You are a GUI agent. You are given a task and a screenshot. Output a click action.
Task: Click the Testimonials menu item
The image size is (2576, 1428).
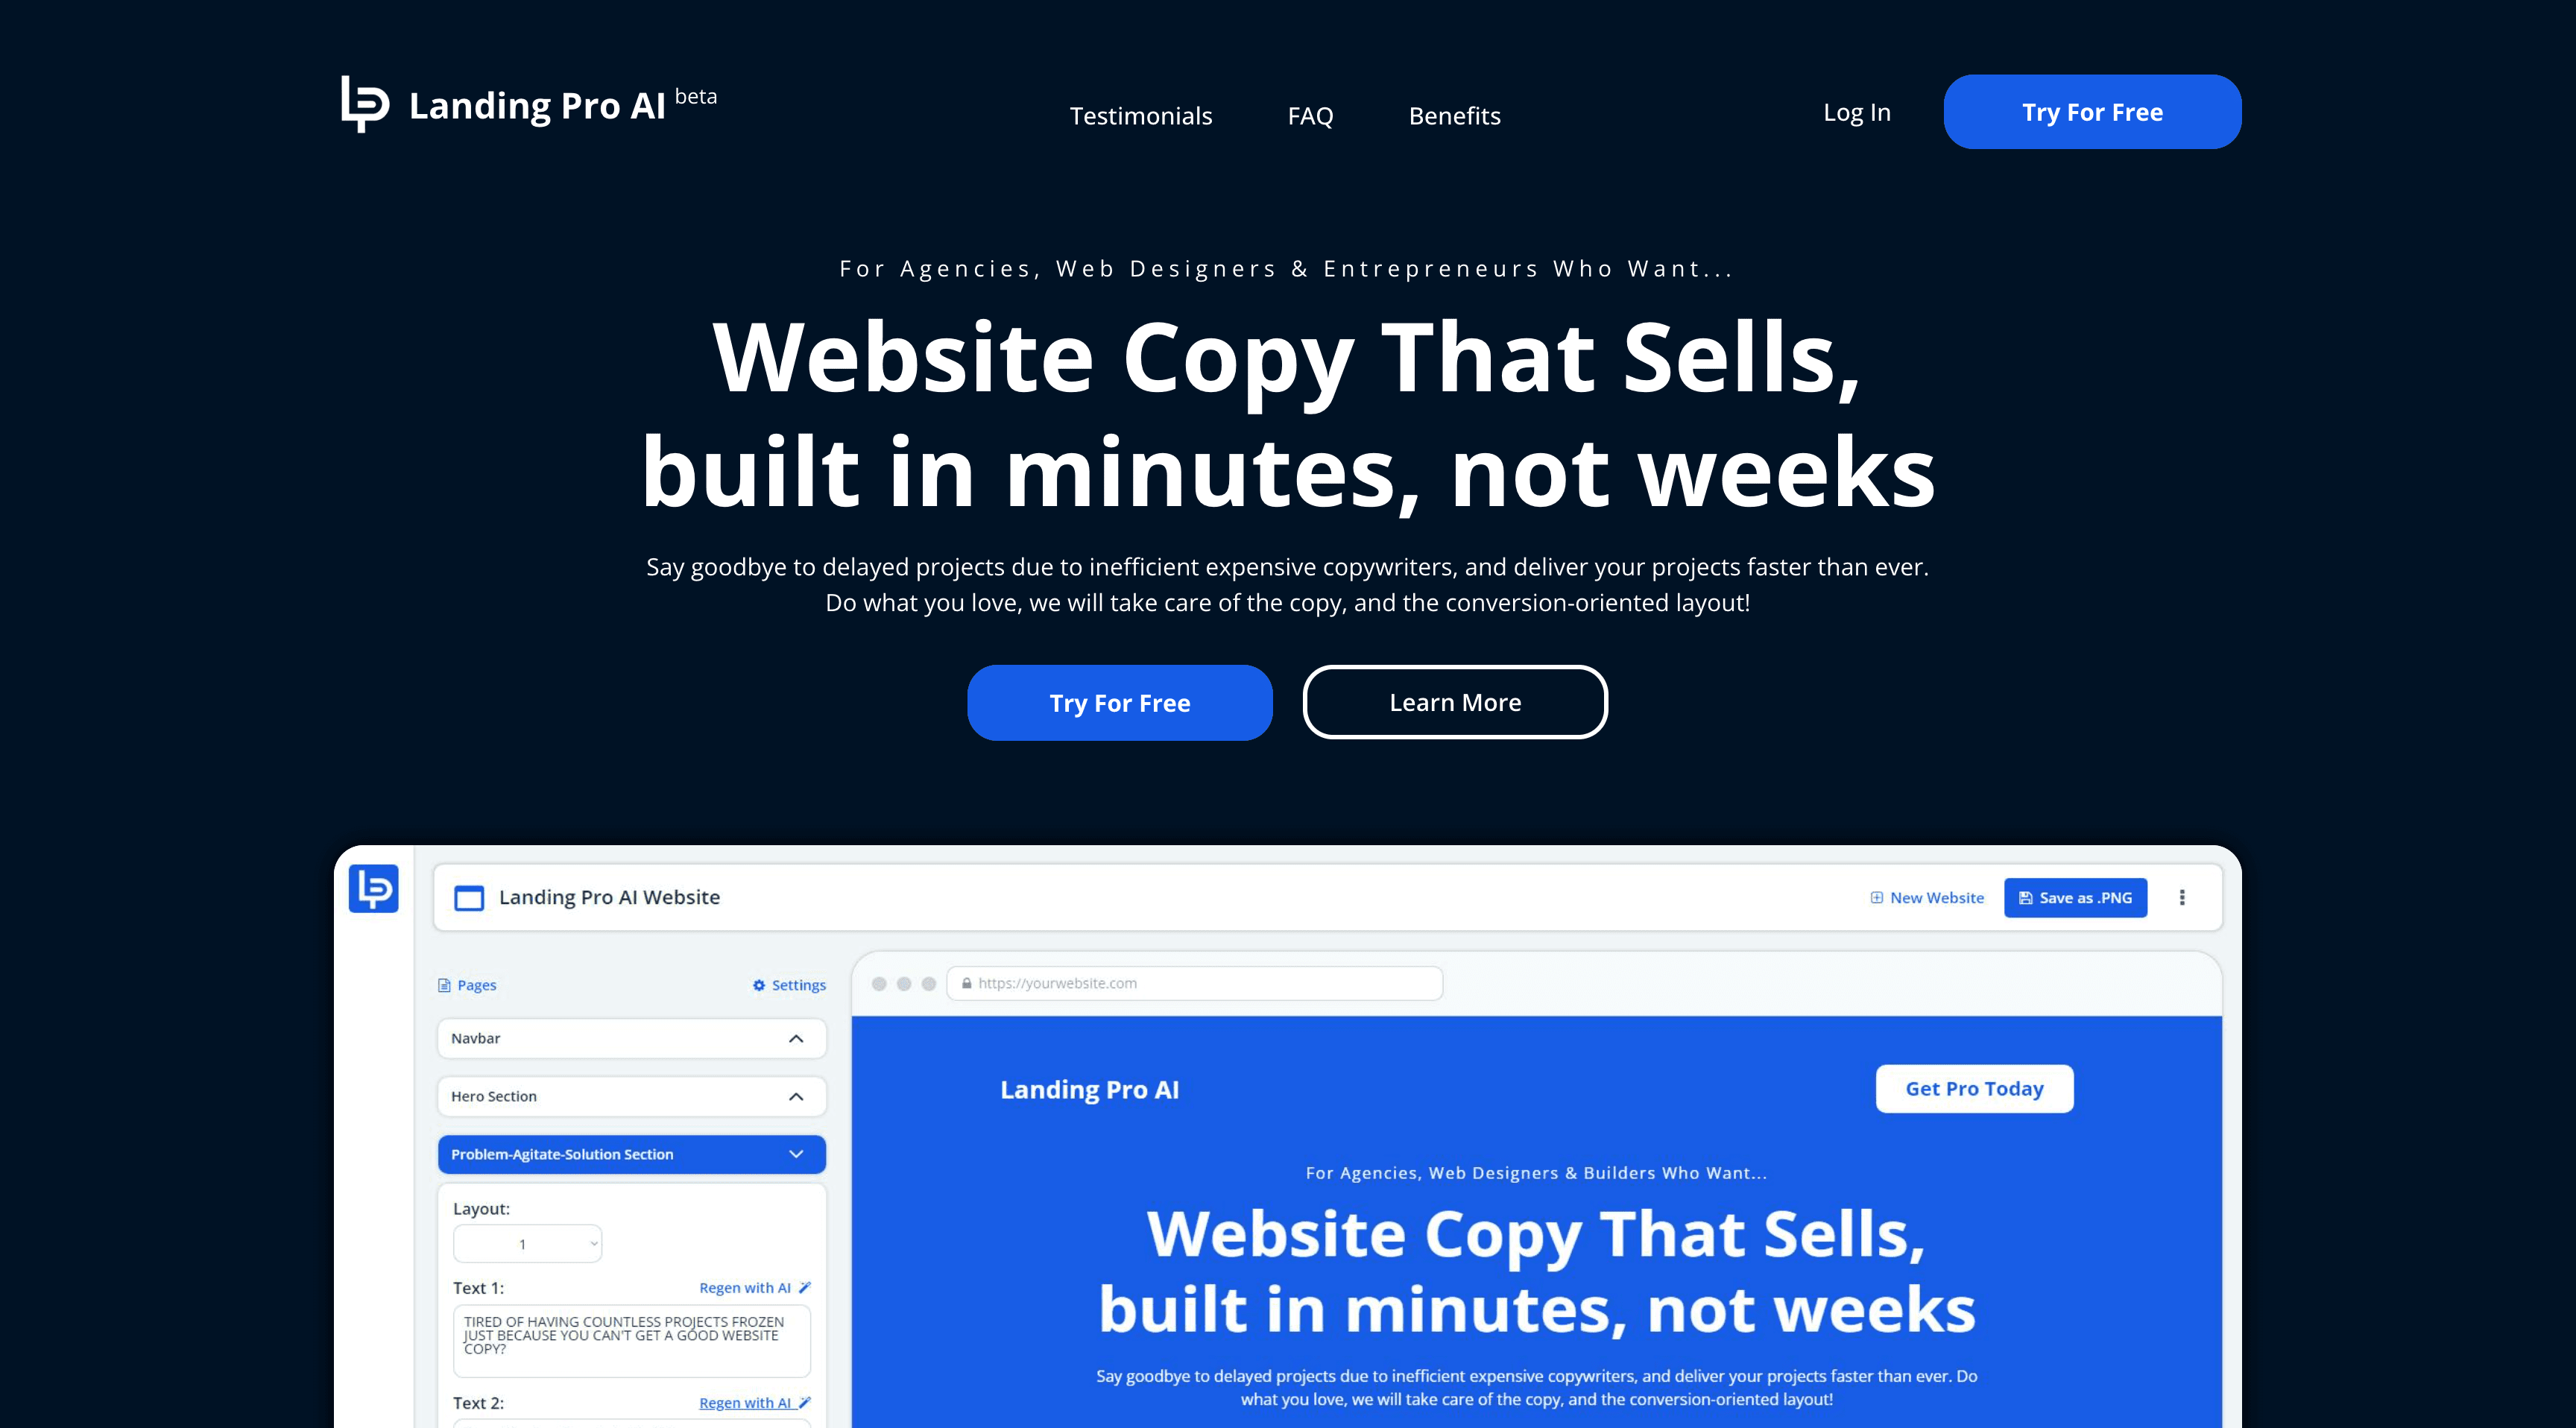pyautogui.click(x=1141, y=114)
